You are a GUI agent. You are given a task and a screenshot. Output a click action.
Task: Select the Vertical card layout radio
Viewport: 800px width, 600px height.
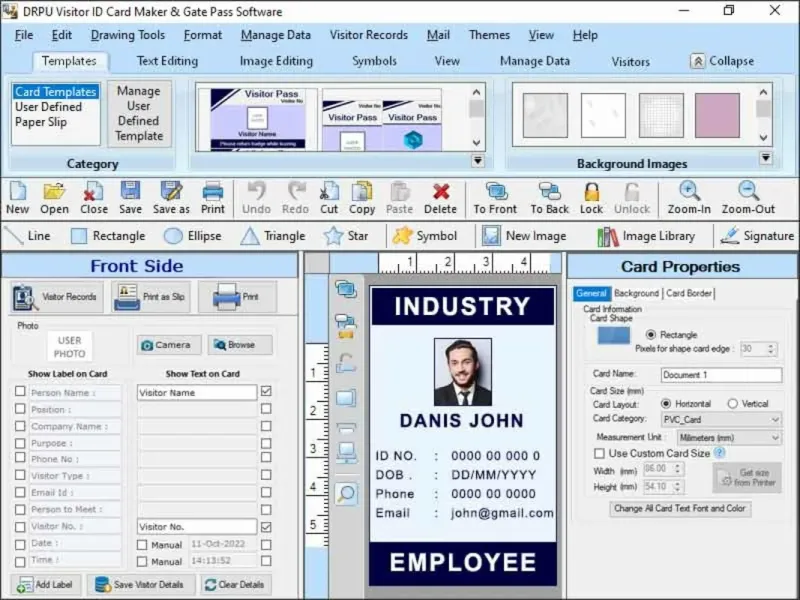[732, 404]
